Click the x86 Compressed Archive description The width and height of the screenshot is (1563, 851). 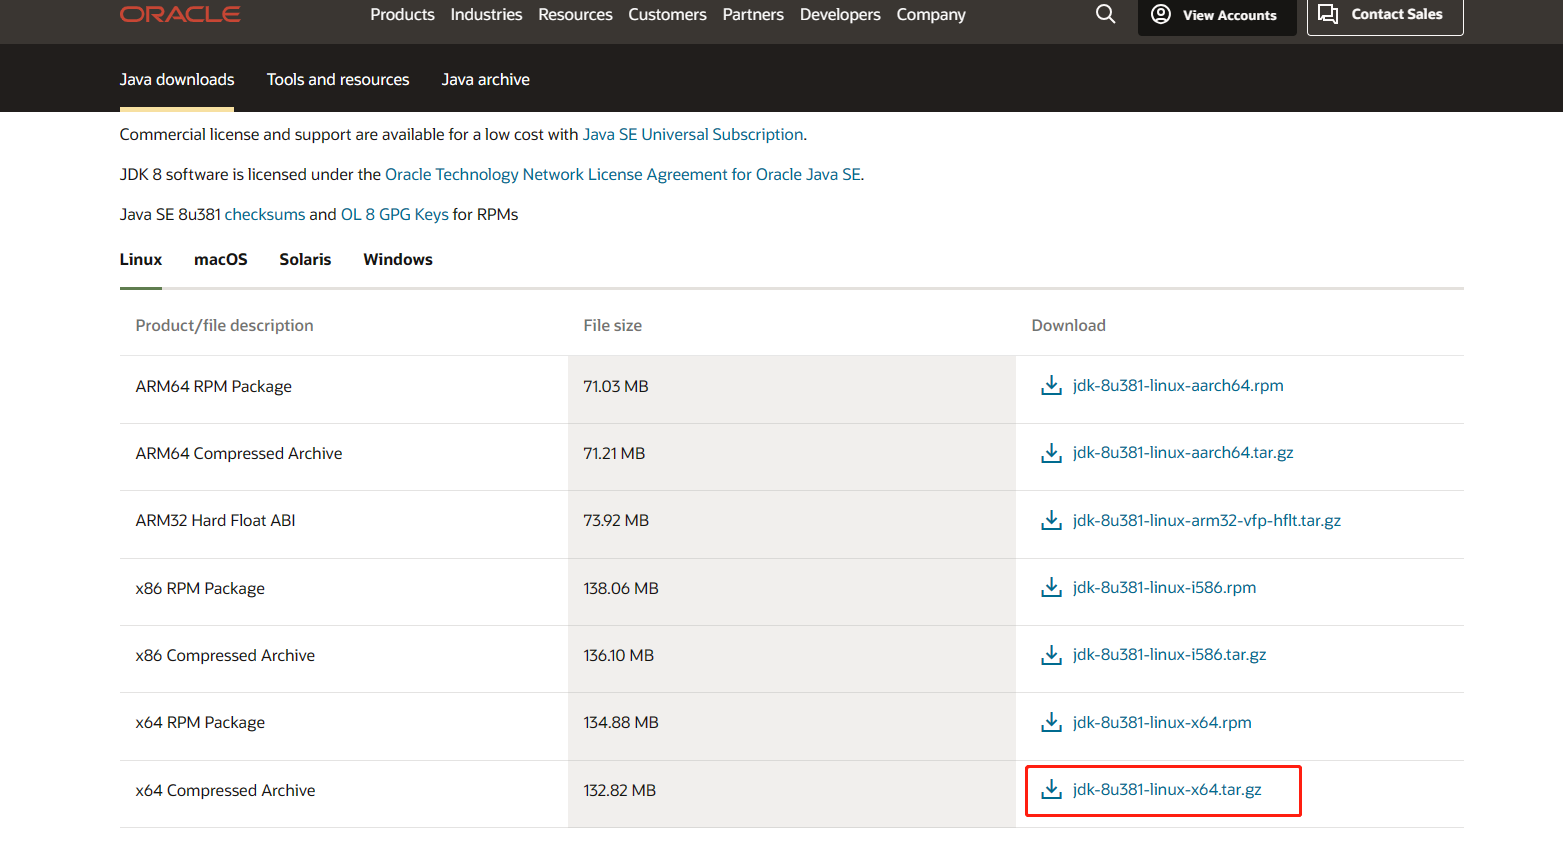tap(225, 656)
